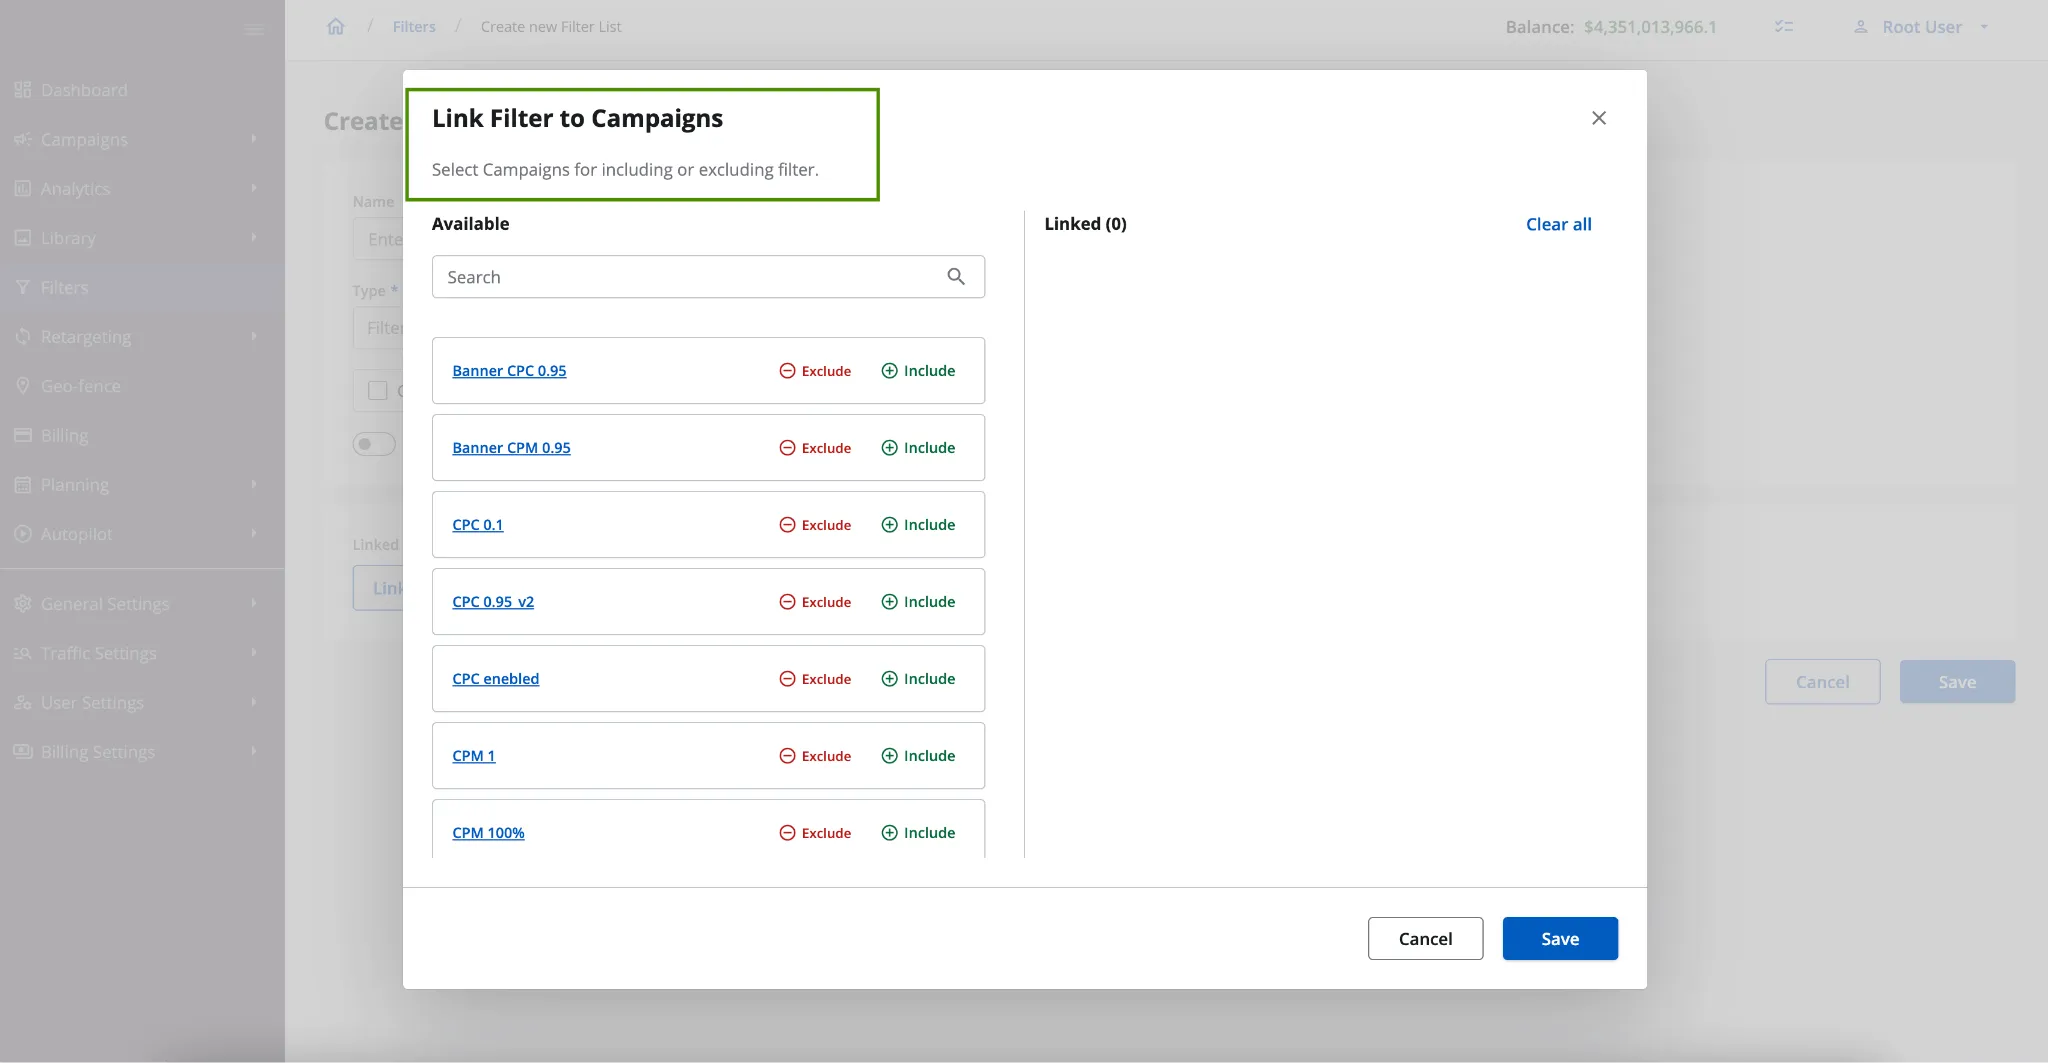Open the CPM 1 campaign link

(473, 756)
